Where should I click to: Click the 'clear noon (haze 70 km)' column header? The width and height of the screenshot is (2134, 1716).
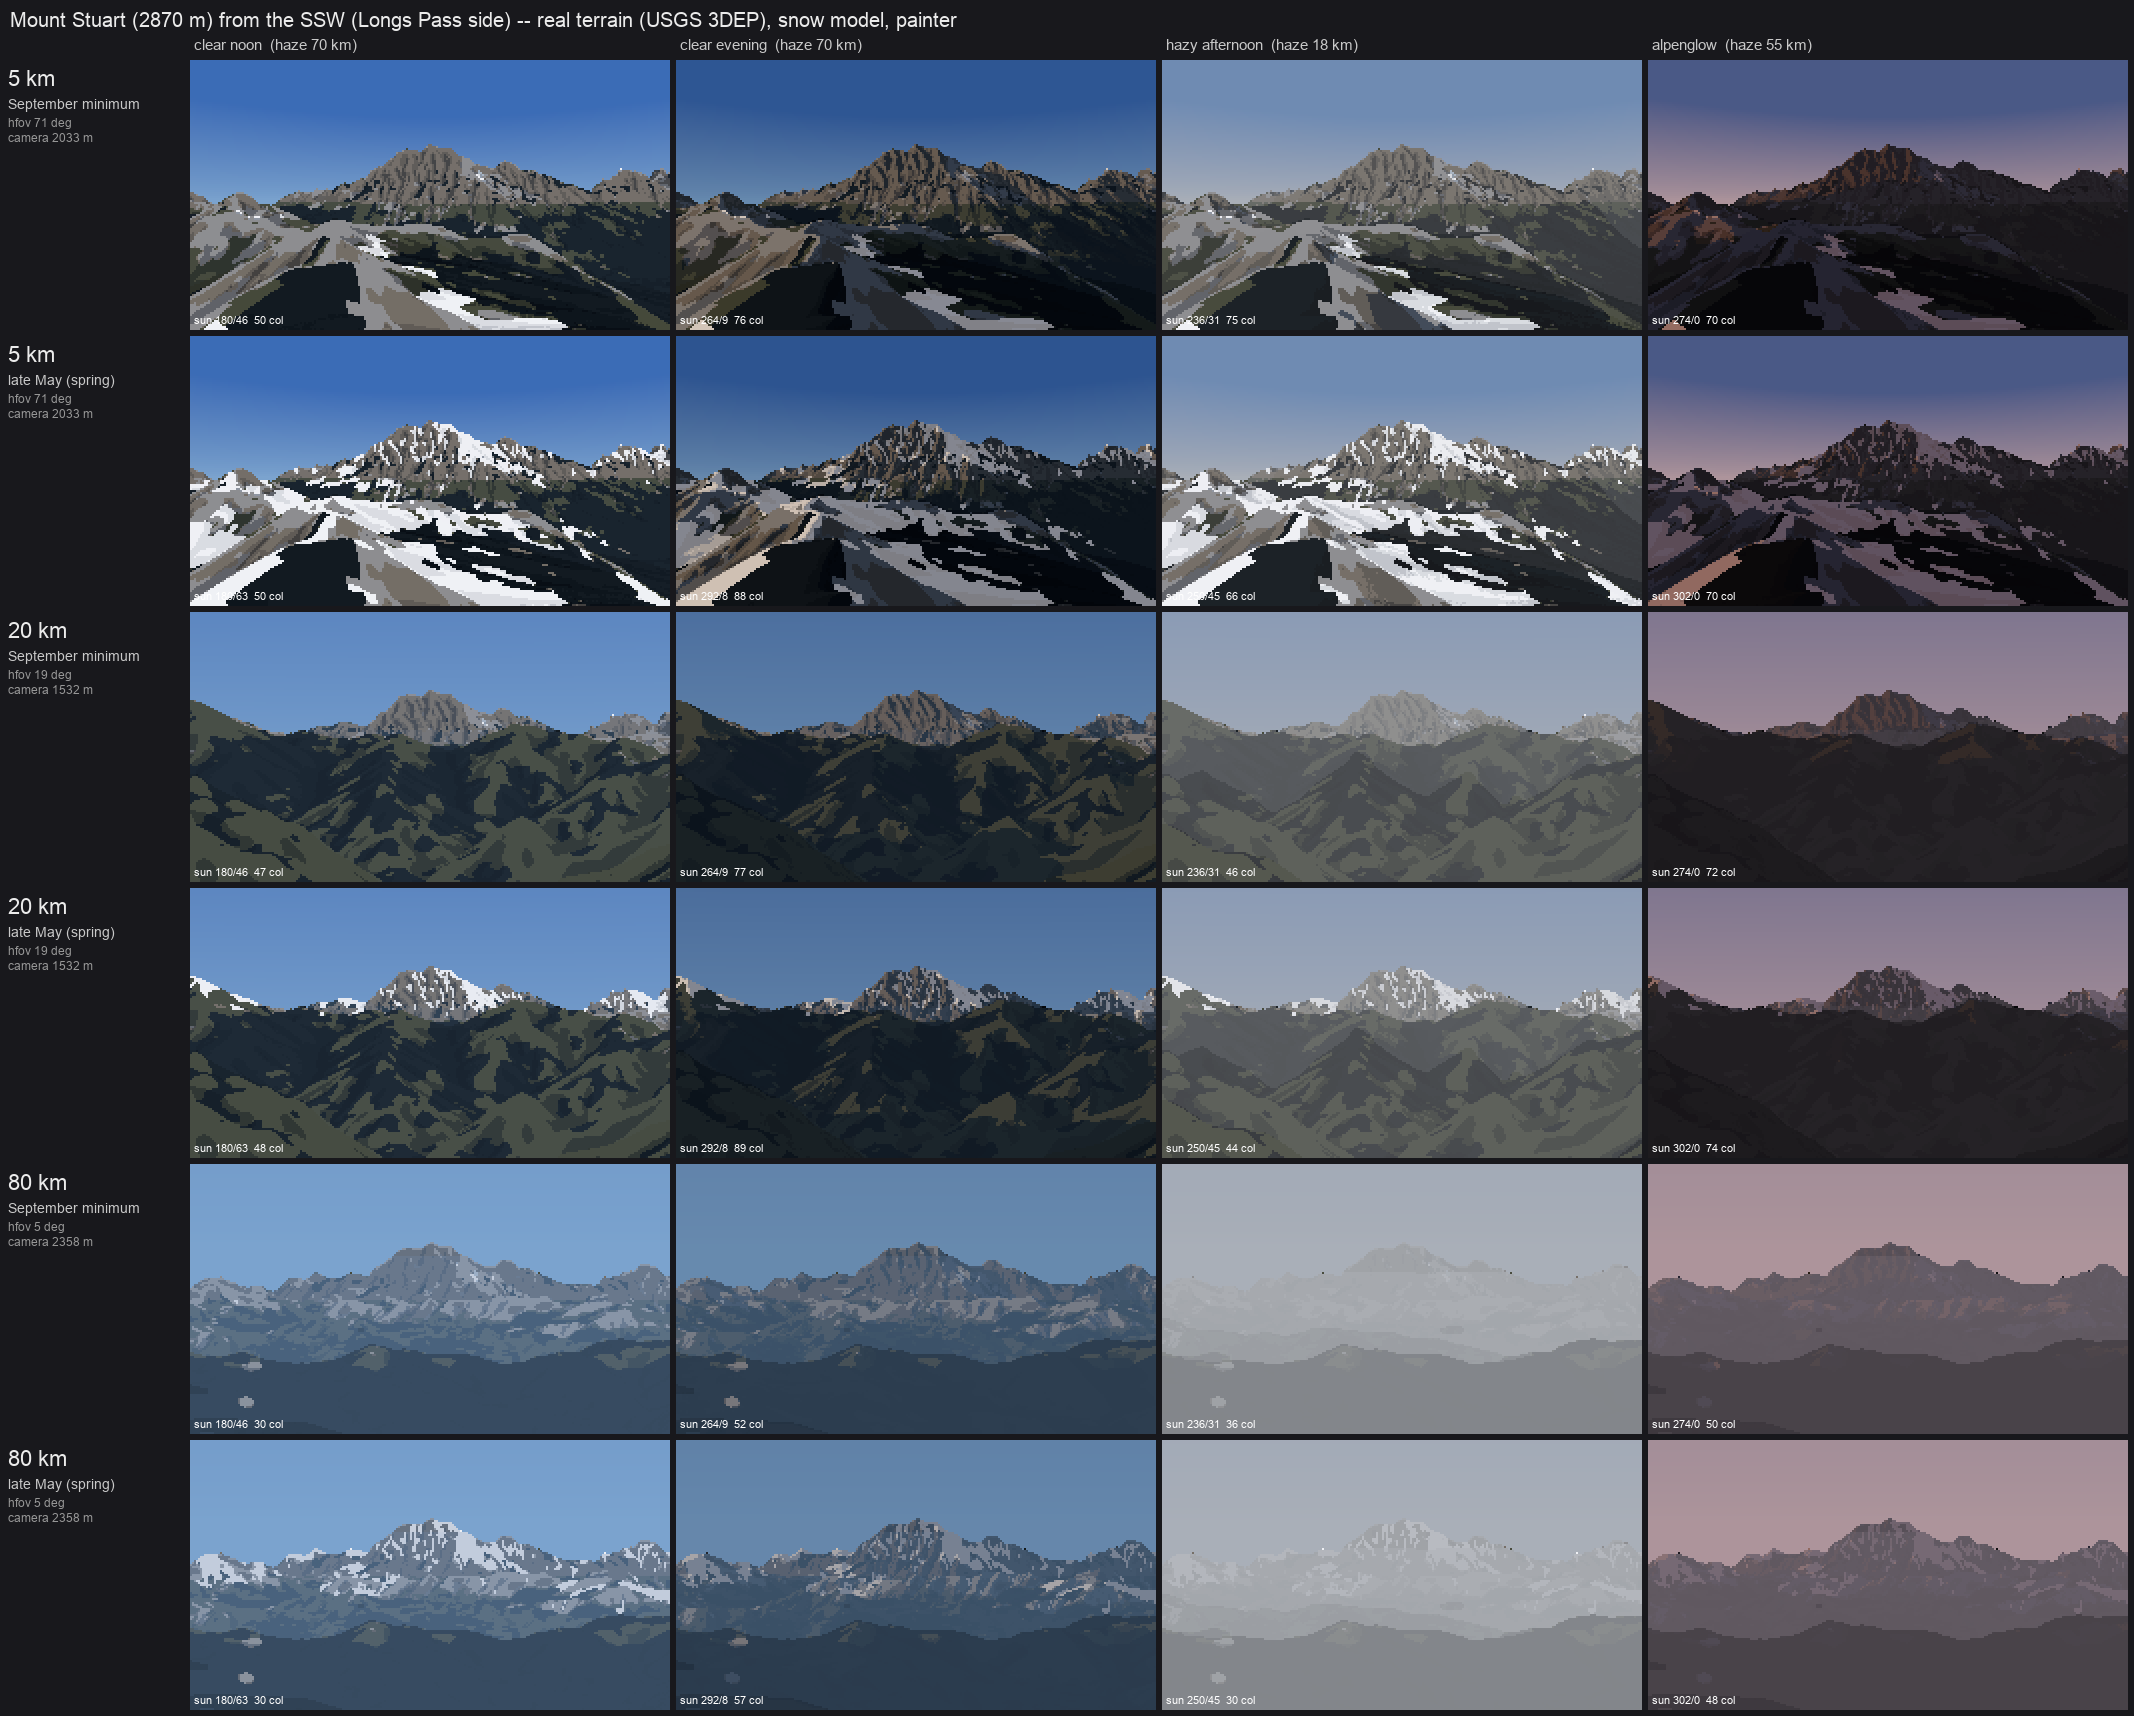coord(275,45)
